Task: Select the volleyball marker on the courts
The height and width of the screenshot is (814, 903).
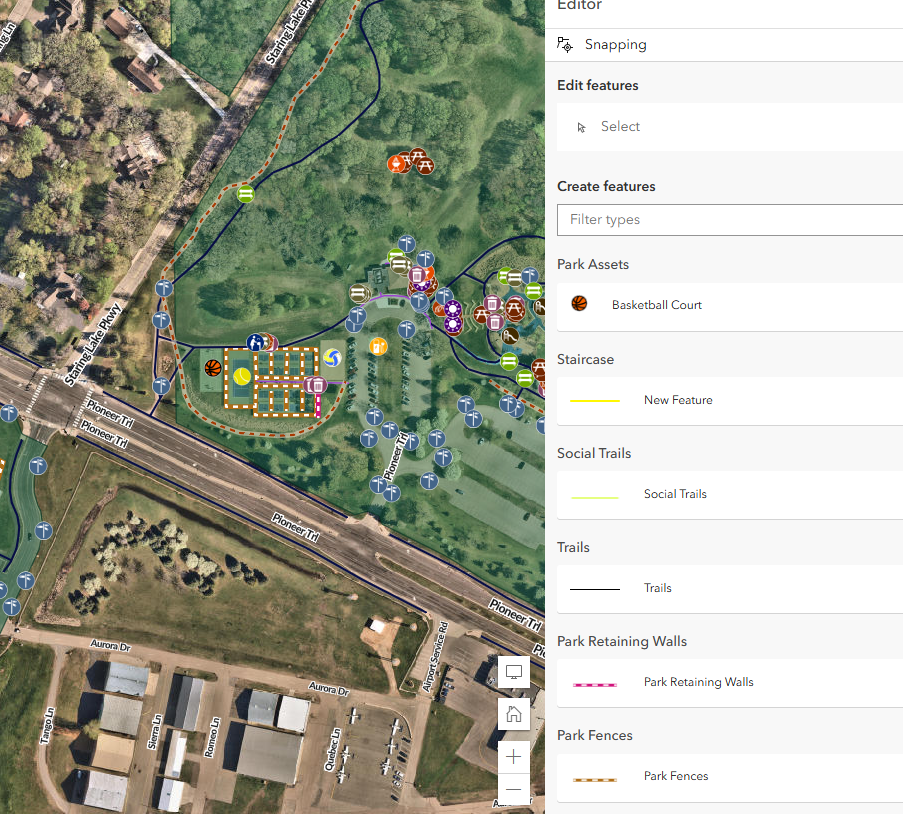Action: 334,357
